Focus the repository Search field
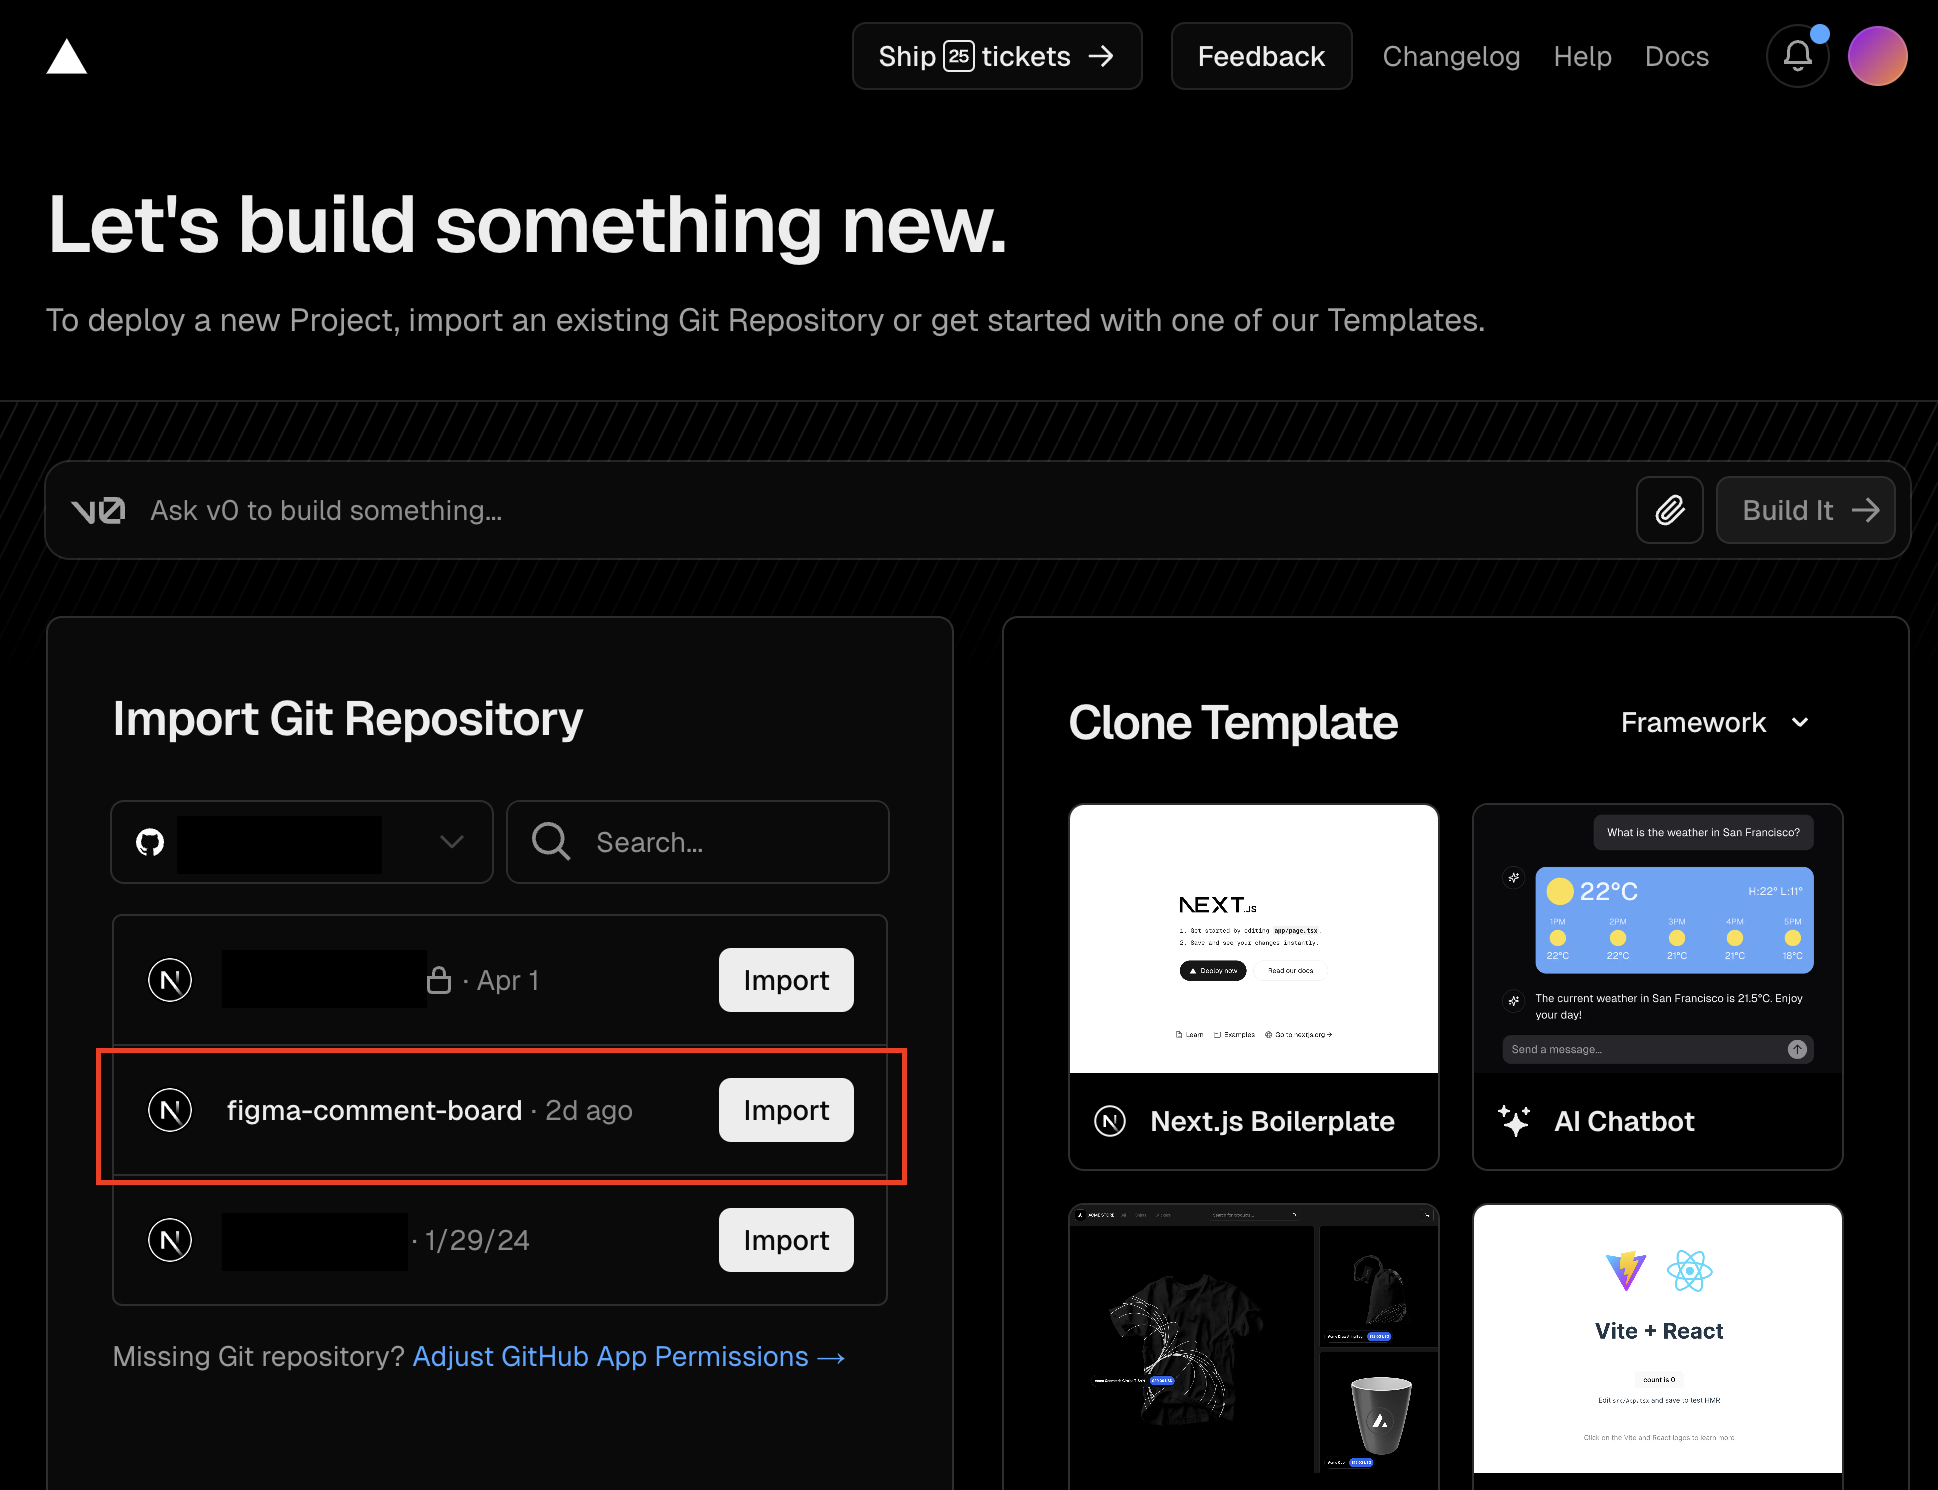 698,842
